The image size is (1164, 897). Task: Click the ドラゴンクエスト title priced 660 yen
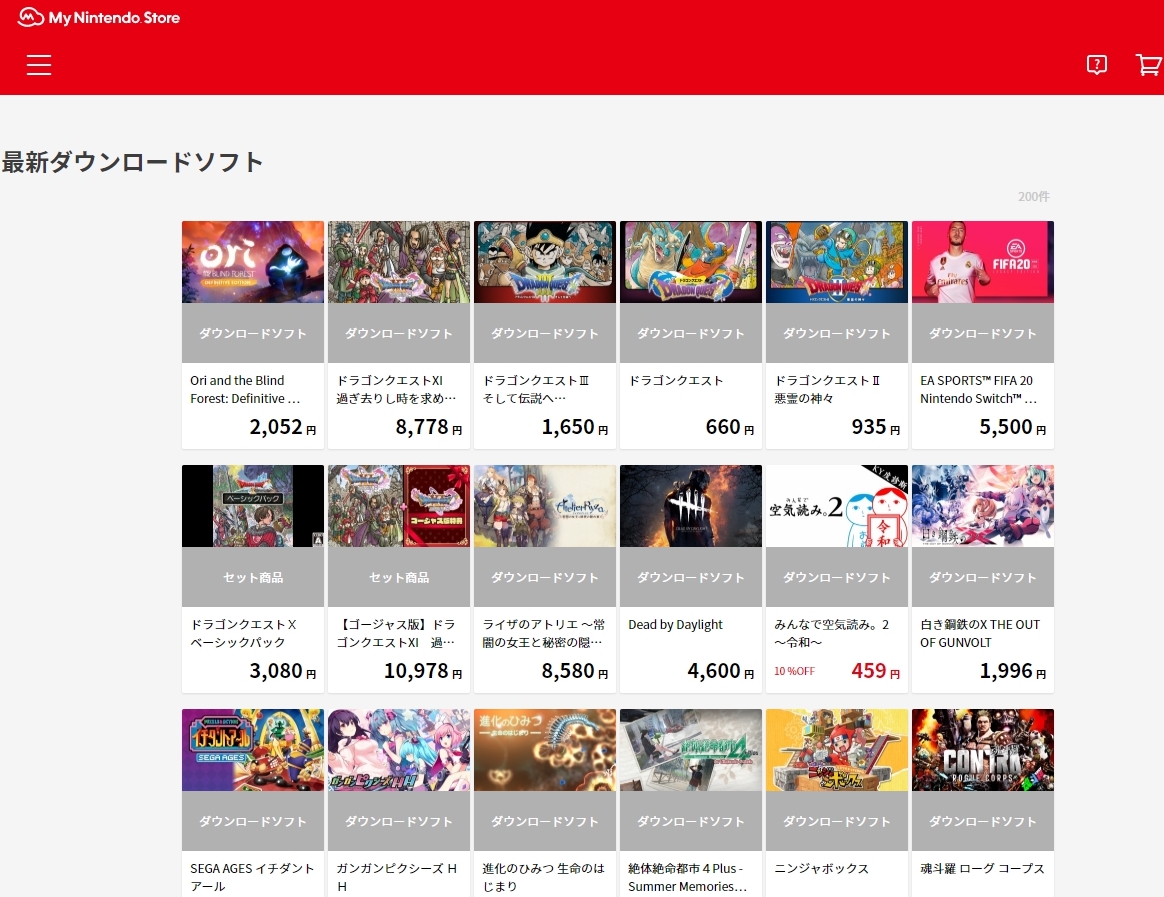coord(676,381)
